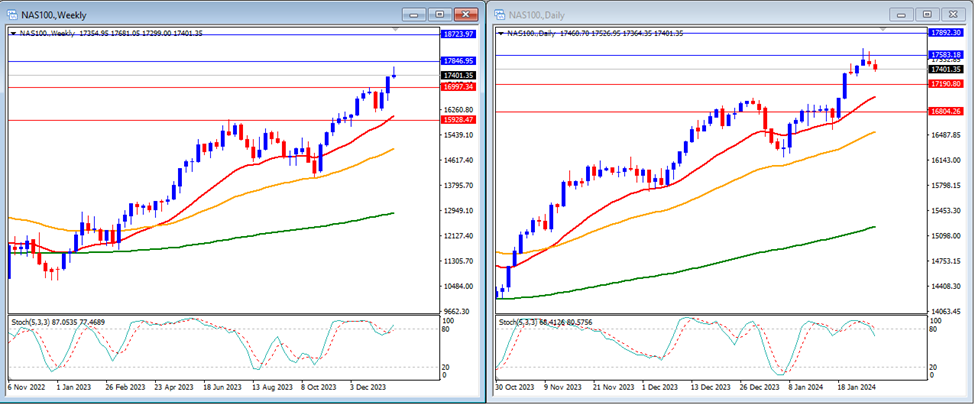Click the 16804.26 red support label

pyautogui.click(x=946, y=111)
